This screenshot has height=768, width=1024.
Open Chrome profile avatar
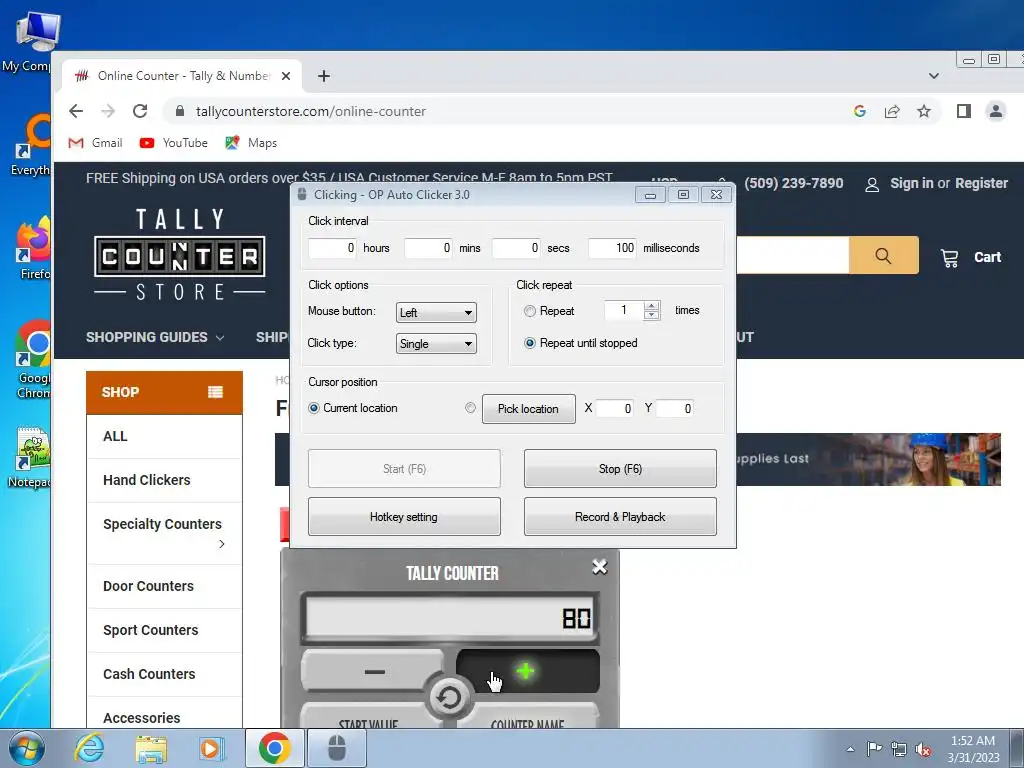click(995, 111)
